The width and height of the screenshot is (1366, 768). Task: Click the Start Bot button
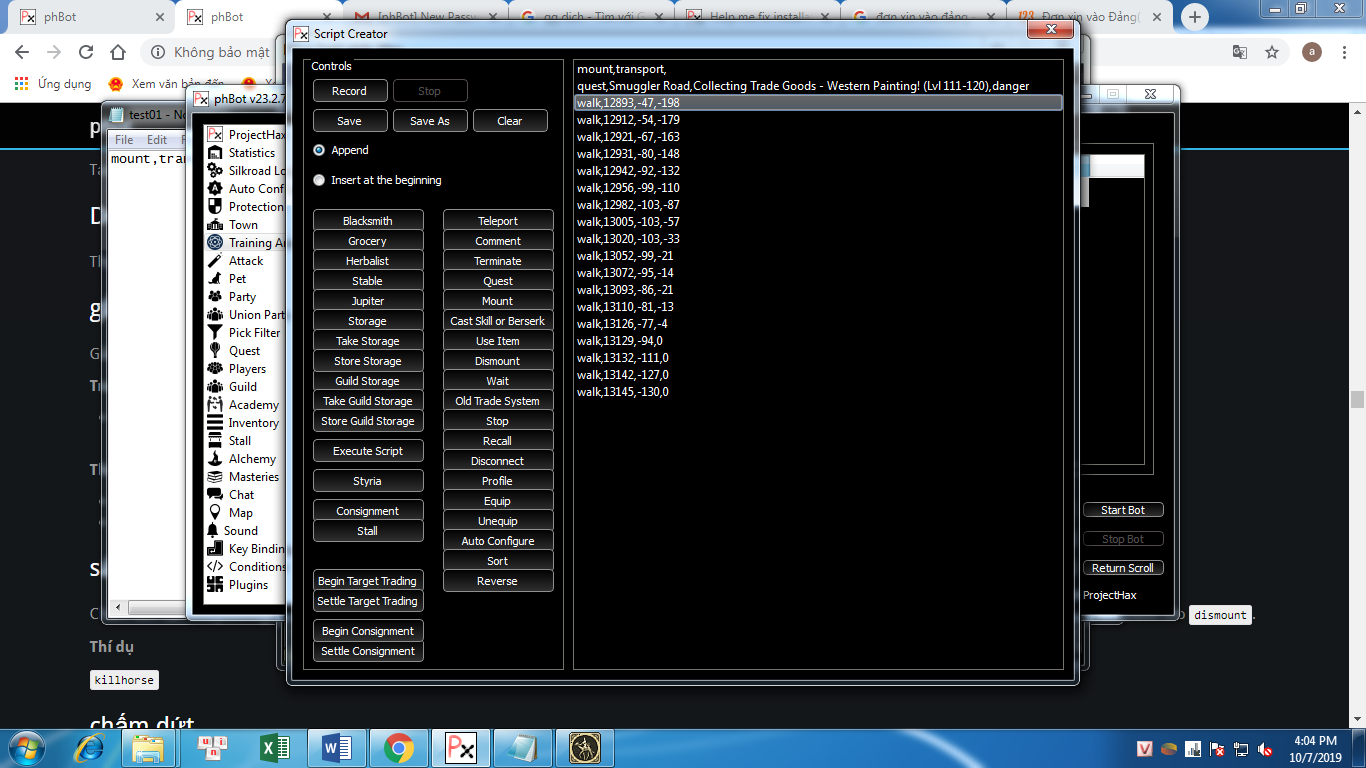(x=1122, y=510)
